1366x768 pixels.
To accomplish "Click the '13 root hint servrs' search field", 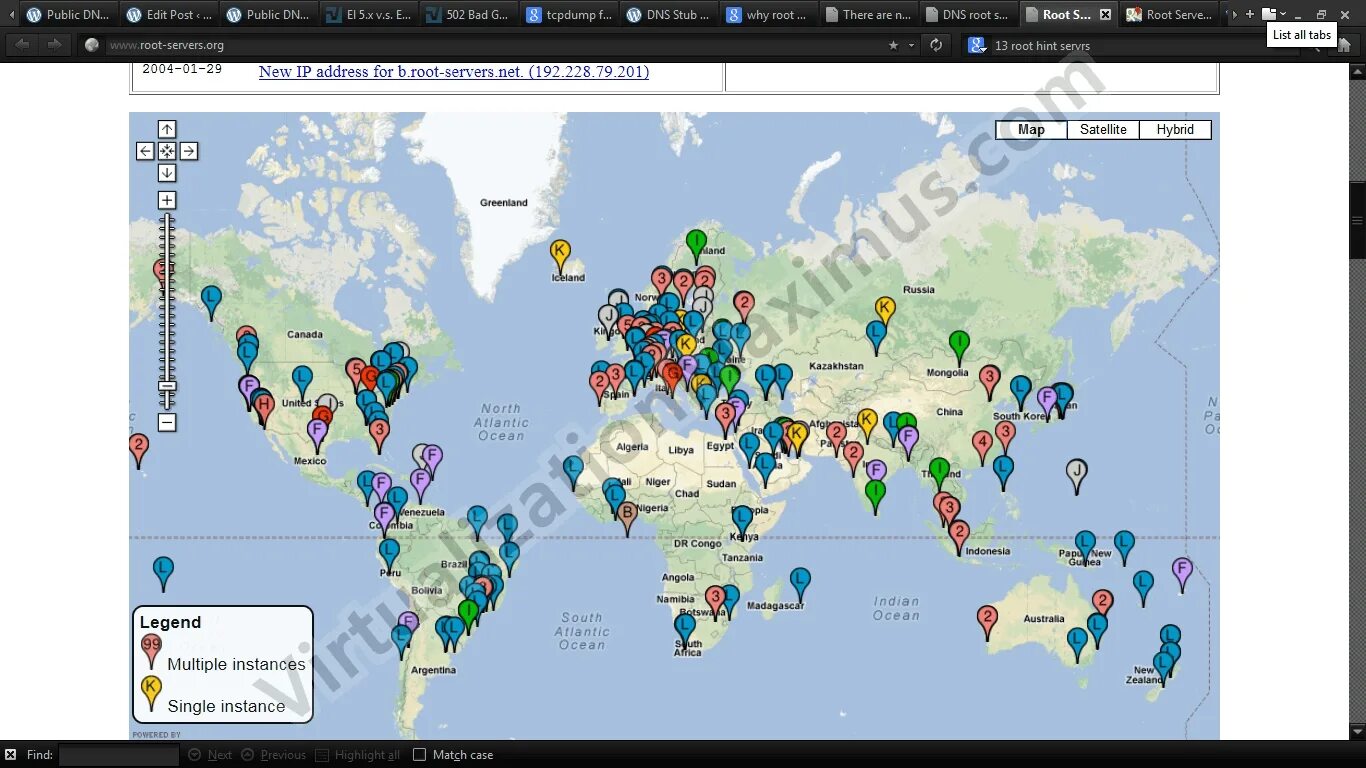I will click(1130, 45).
